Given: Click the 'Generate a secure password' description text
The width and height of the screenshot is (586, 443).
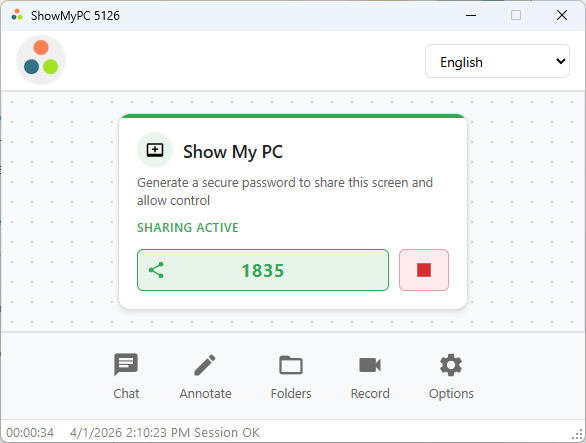Looking at the screenshot, I should pos(285,191).
